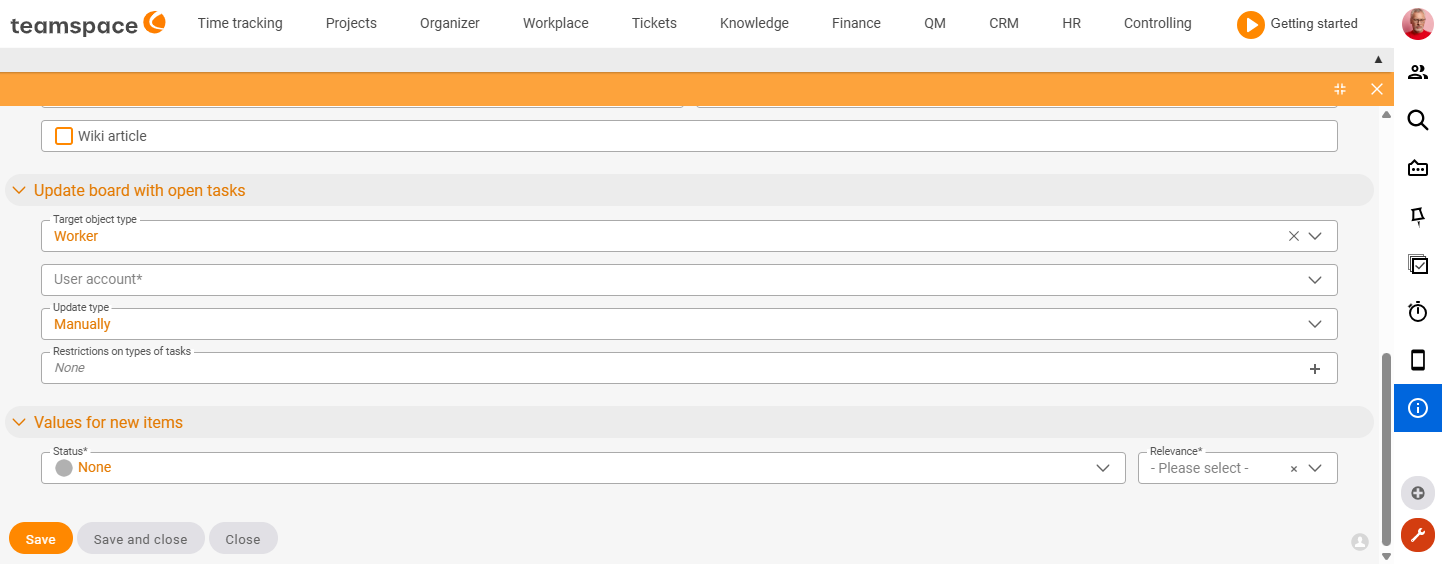The height and width of the screenshot is (564, 1442).
Task: Open the User account dropdown
Action: click(689, 280)
